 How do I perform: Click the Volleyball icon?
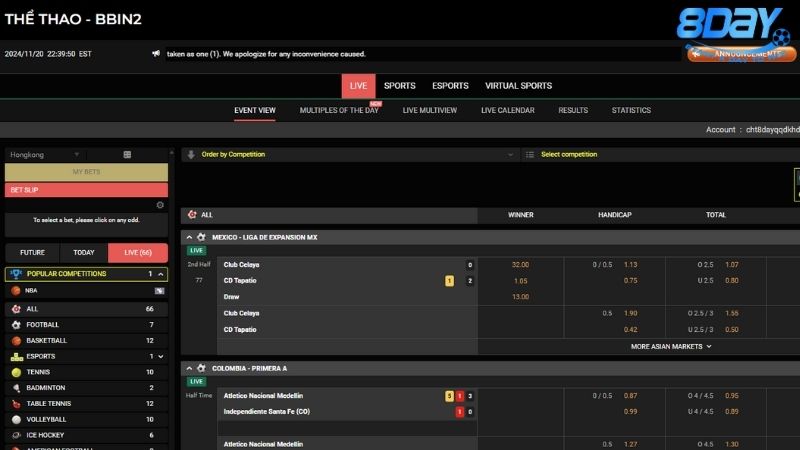click(16, 419)
